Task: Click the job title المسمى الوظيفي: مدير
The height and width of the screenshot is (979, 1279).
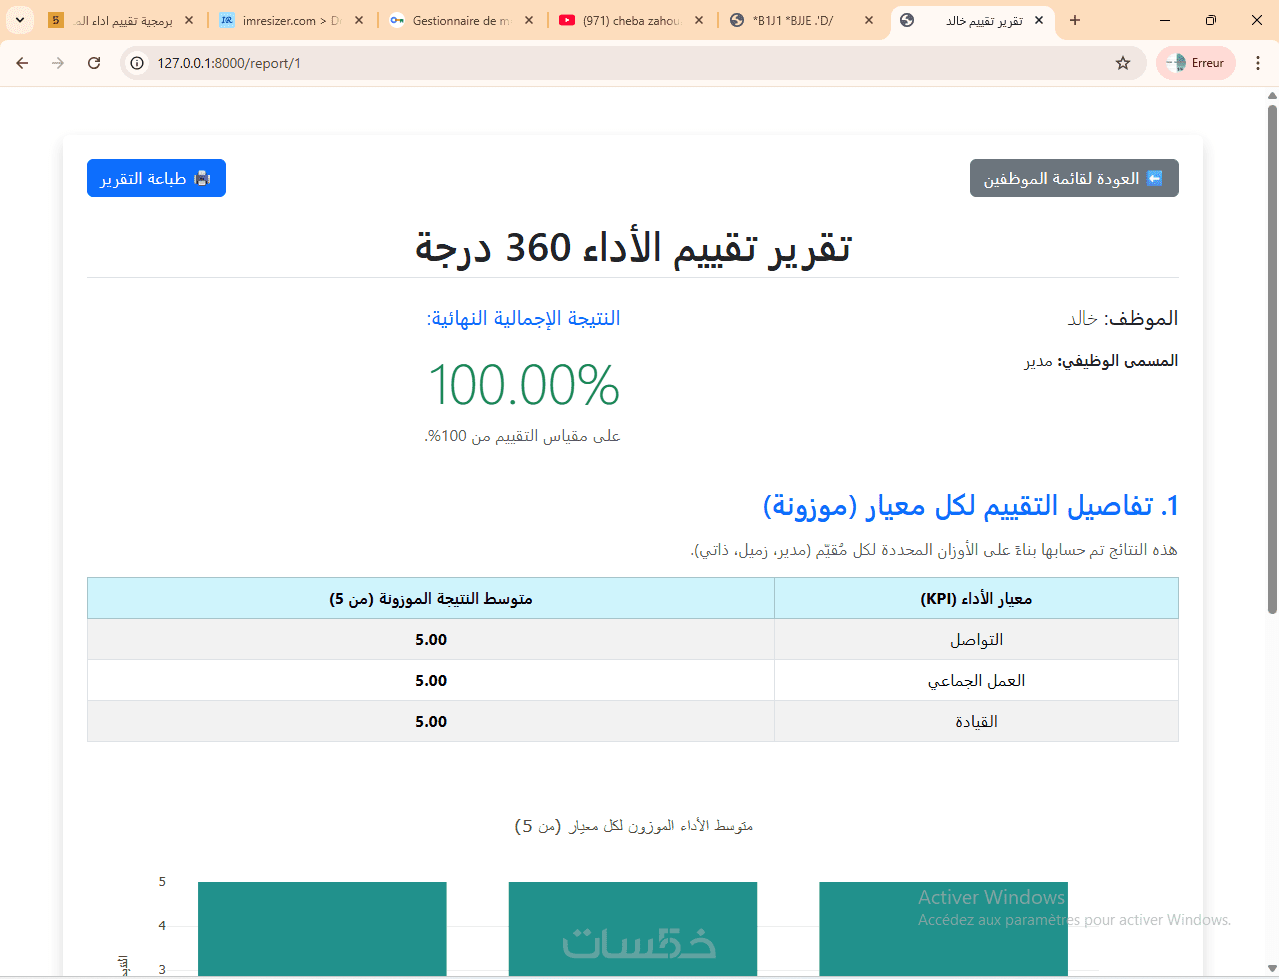Action: (1101, 360)
